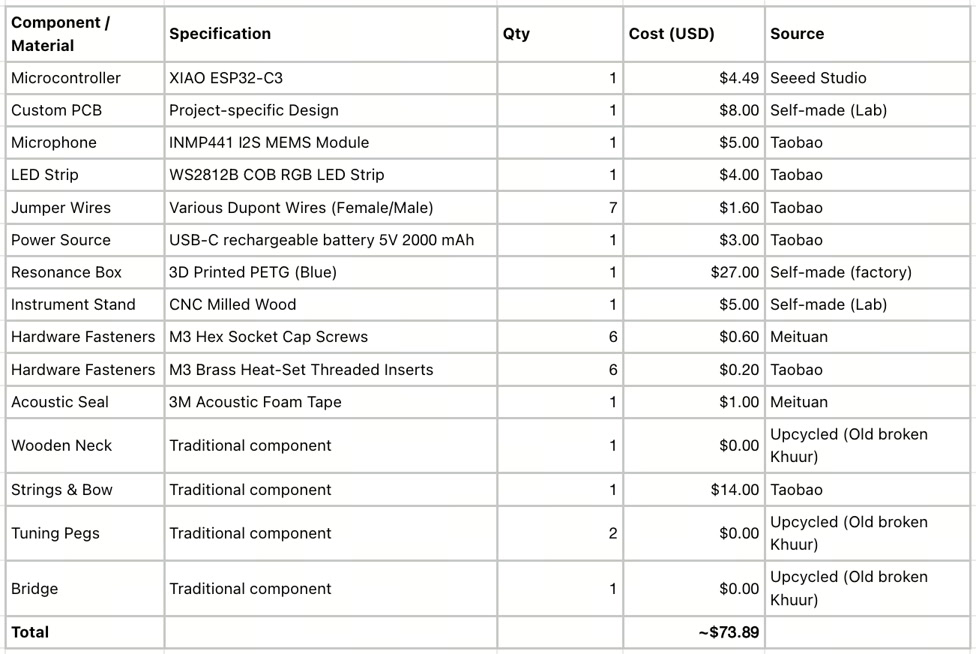Select the INMP441 I2S MEMS Module cell

coord(331,142)
